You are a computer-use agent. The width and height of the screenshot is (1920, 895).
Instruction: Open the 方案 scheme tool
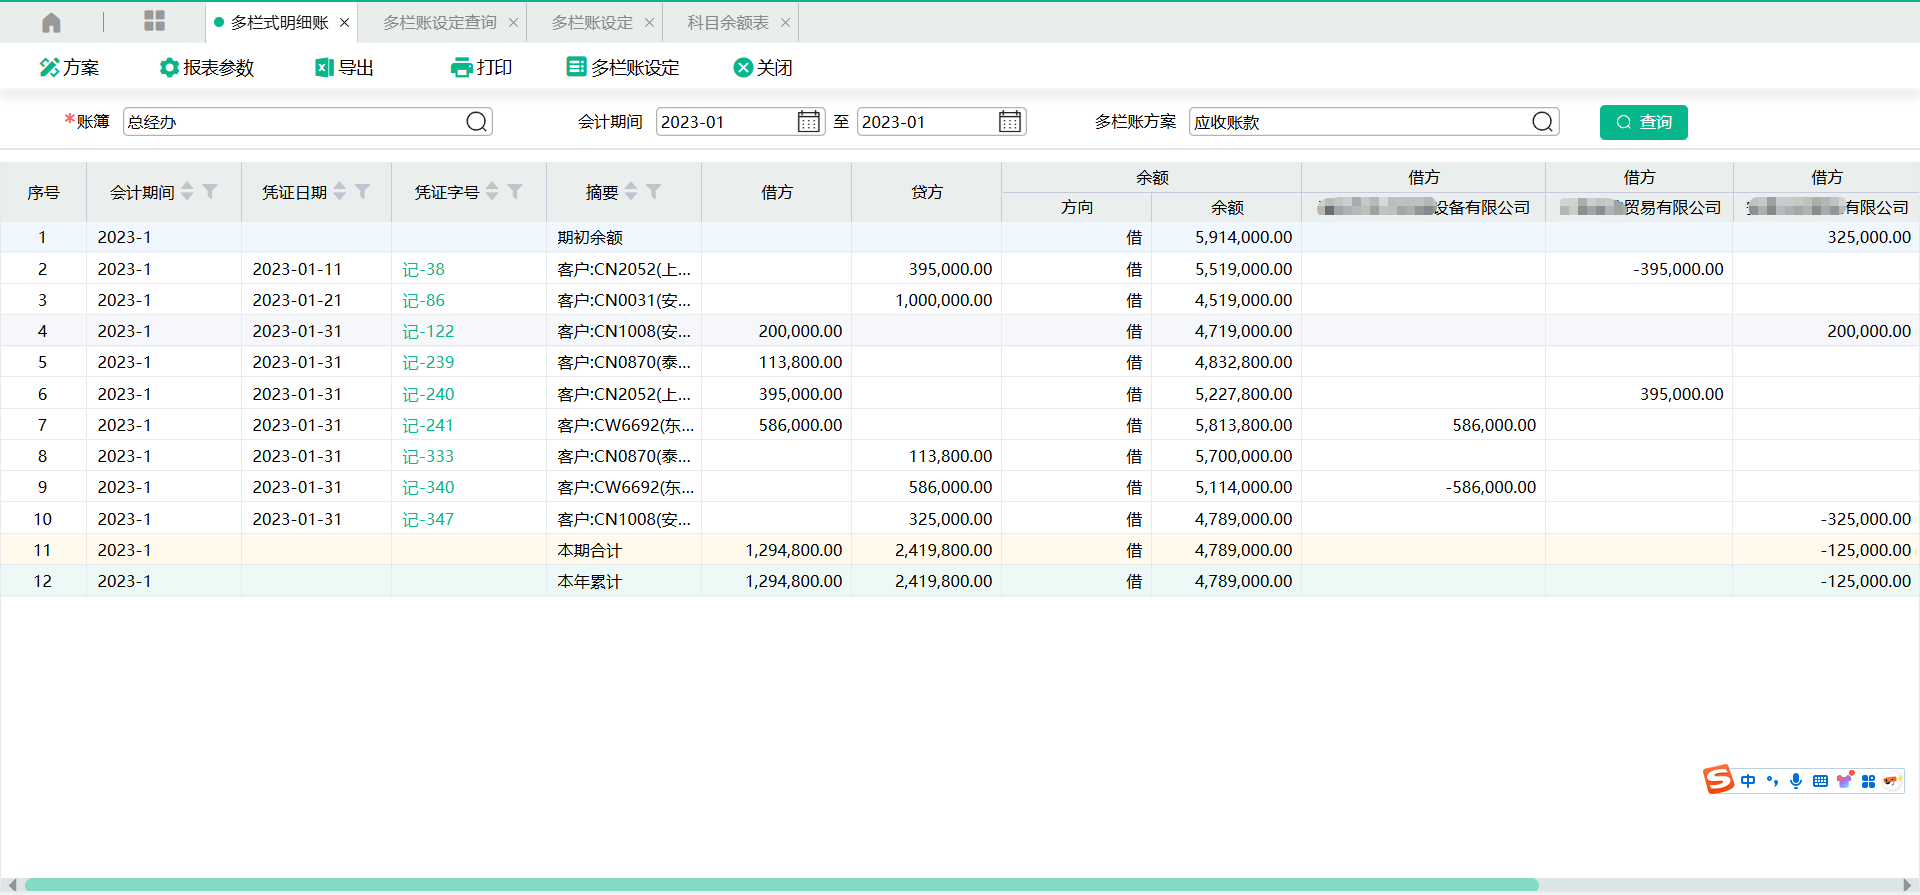(69, 68)
